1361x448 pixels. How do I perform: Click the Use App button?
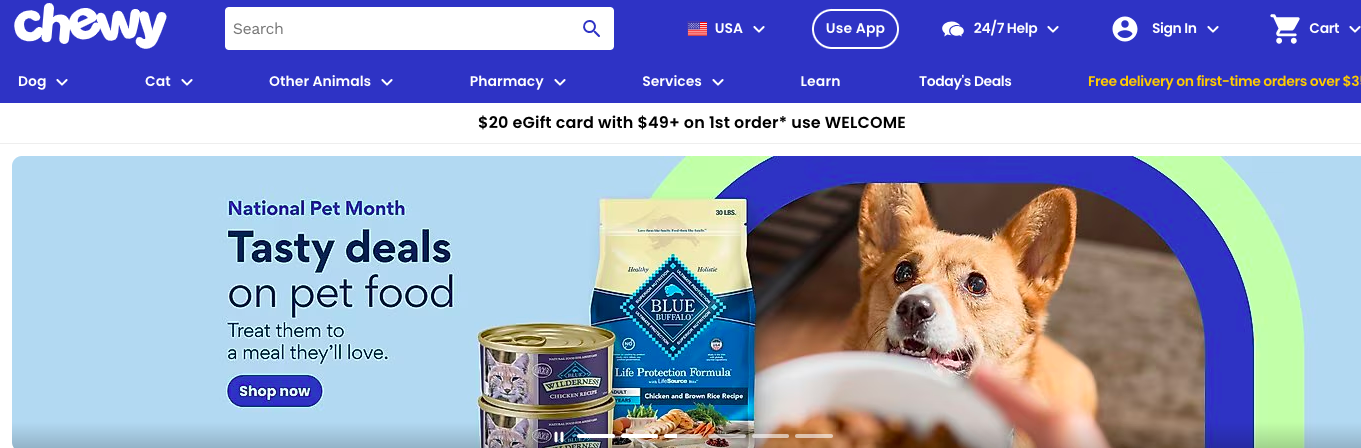[855, 28]
